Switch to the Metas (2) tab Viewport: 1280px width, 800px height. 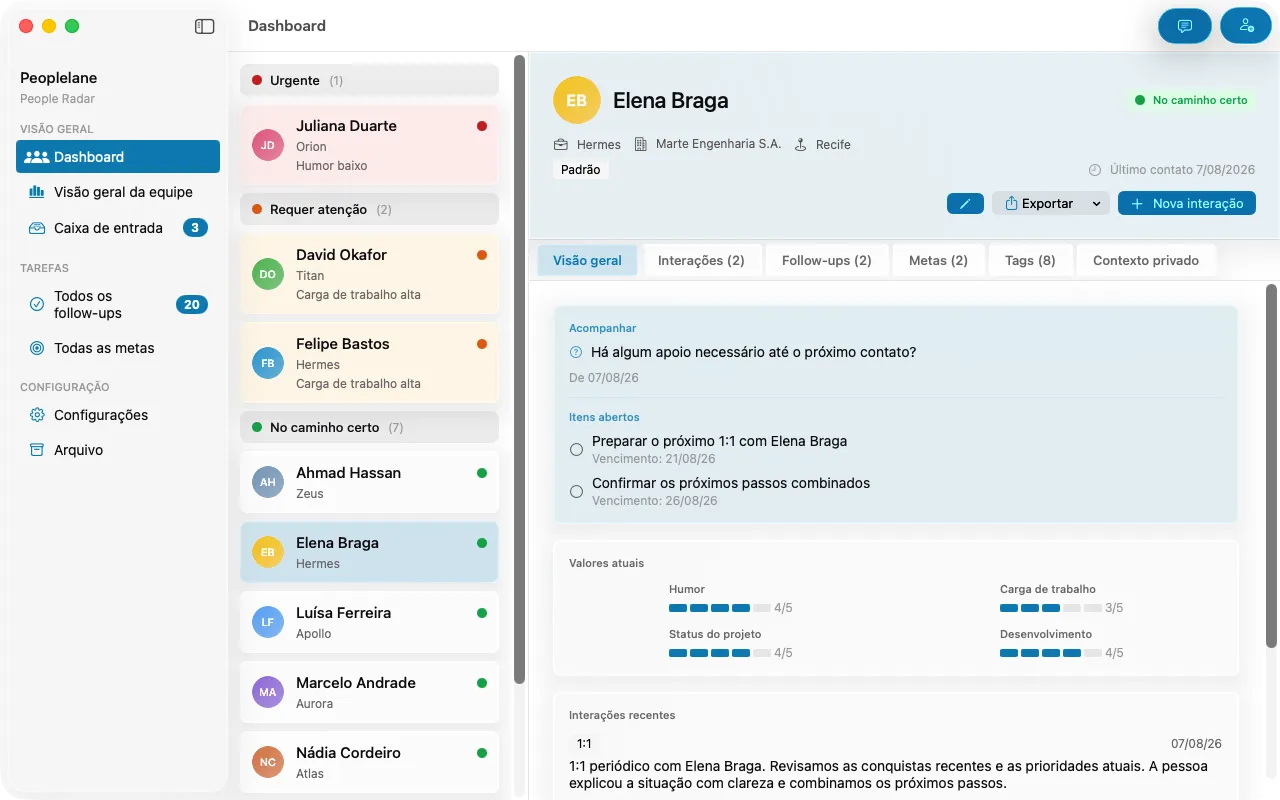(x=938, y=260)
